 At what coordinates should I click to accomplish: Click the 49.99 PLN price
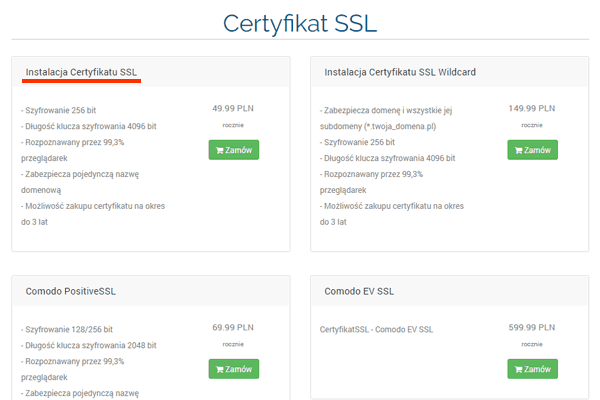[x=233, y=108]
